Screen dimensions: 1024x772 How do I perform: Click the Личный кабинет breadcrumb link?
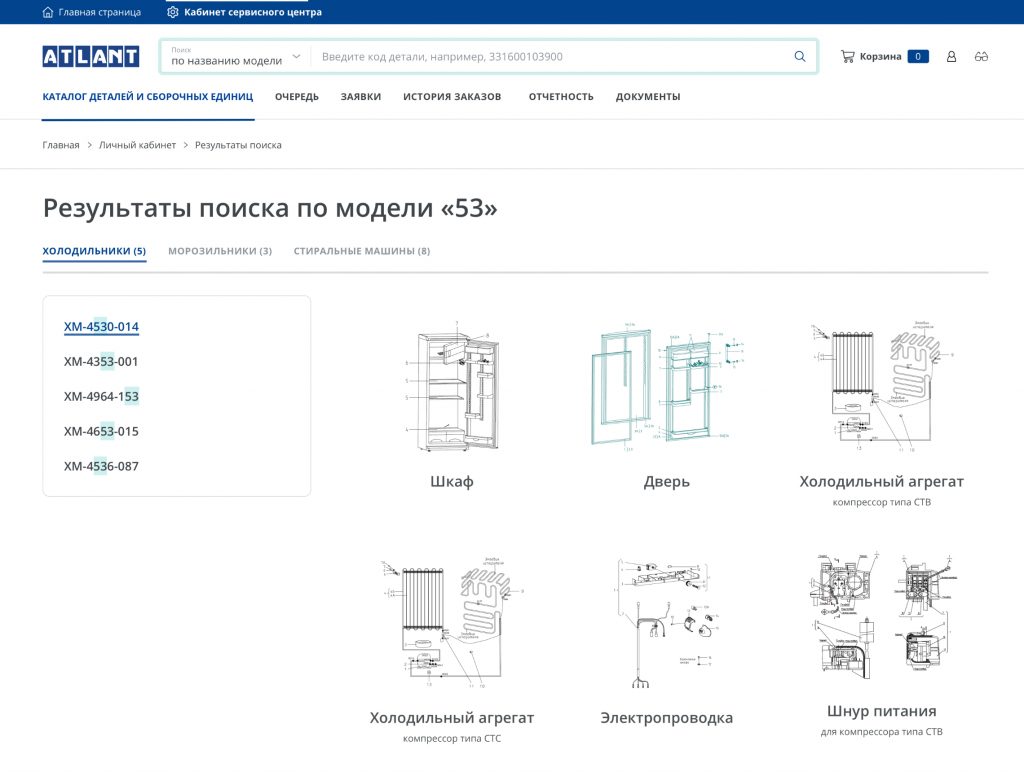tap(137, 145)
